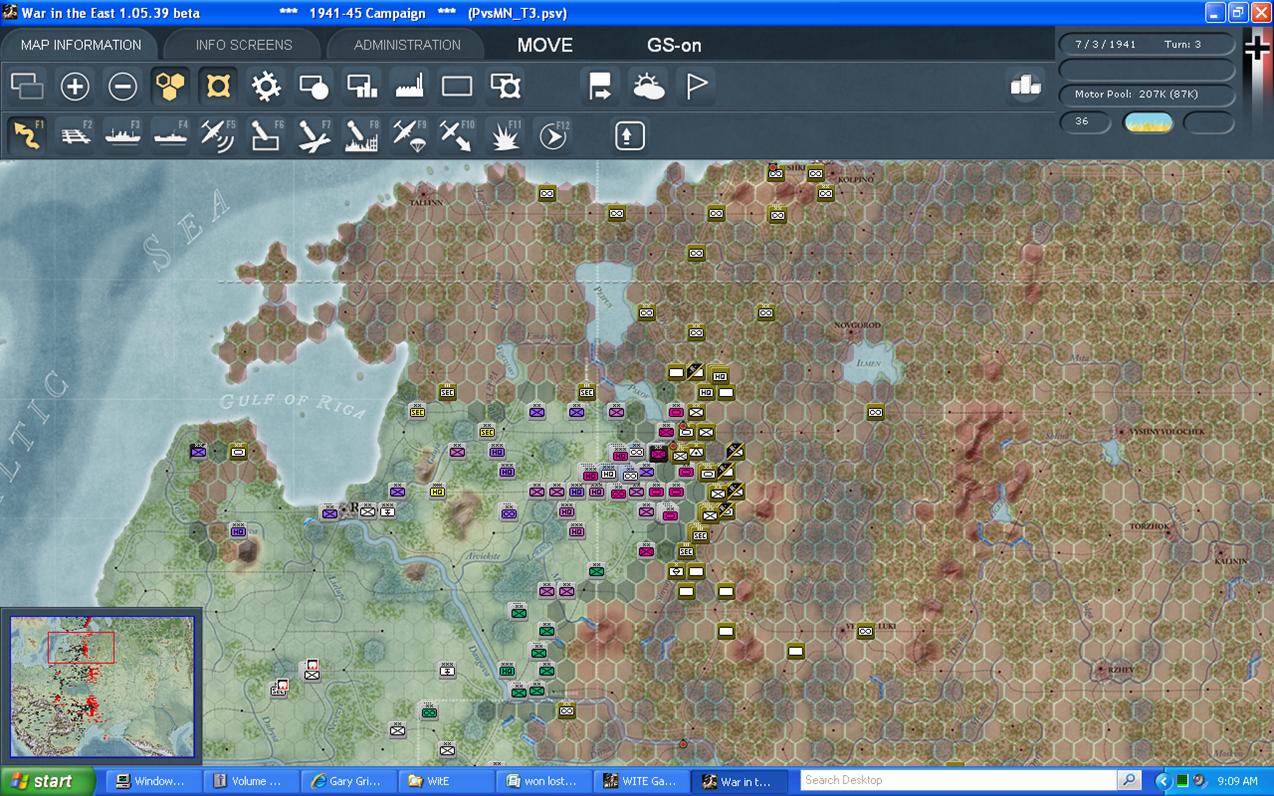Toggle the weather display cloud icon
This screenshot has height=796, width=1274.
tap(648, 87)
